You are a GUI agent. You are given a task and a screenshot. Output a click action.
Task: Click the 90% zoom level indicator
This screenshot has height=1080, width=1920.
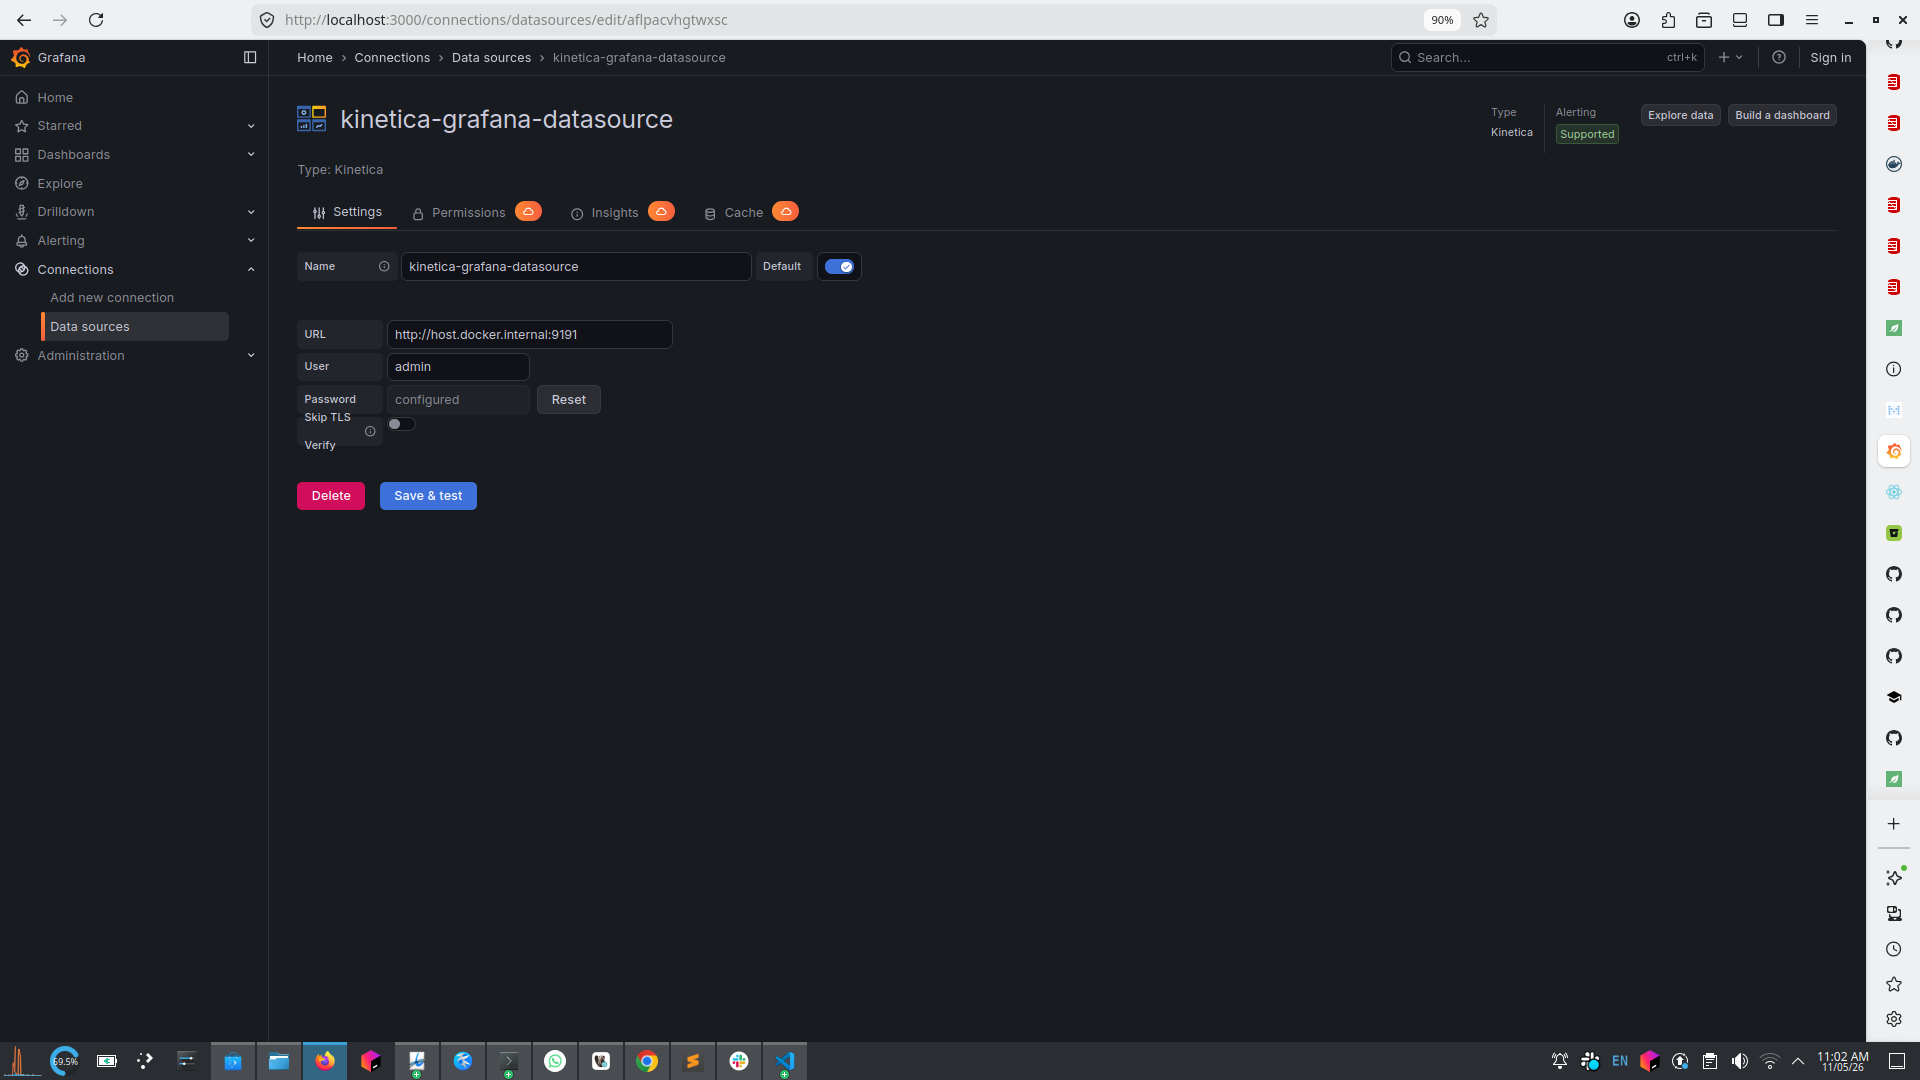point(1442,20)
